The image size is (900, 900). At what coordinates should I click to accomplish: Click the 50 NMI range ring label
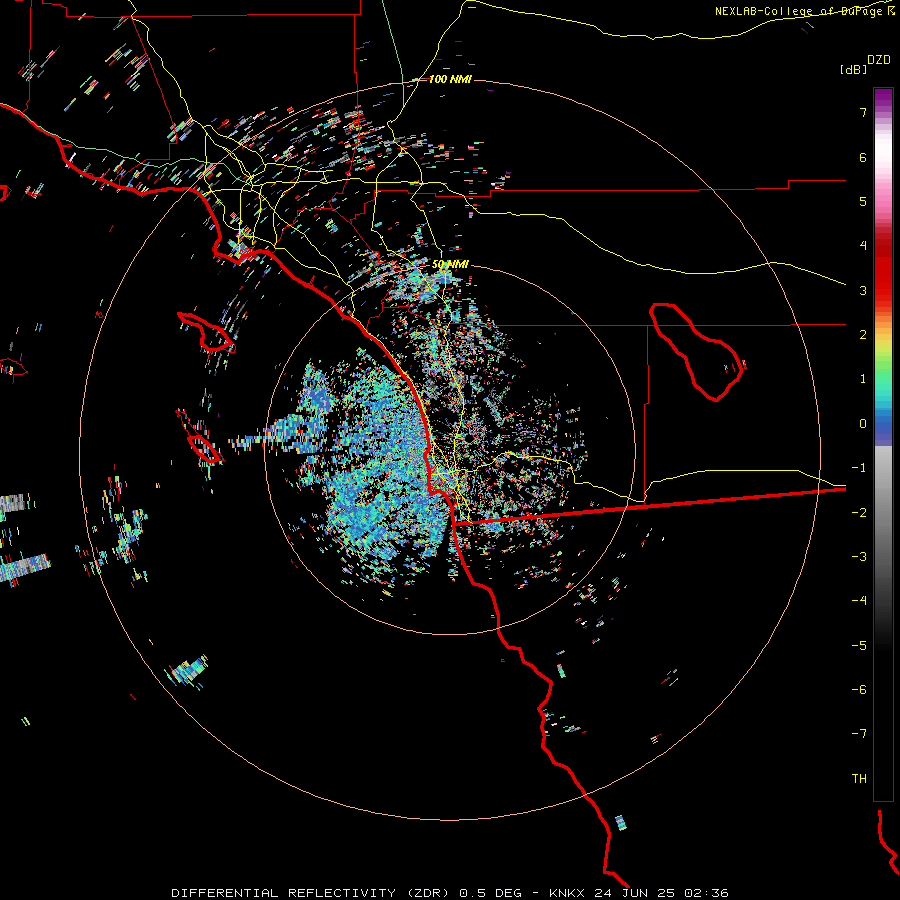click(x=450, y=264)
